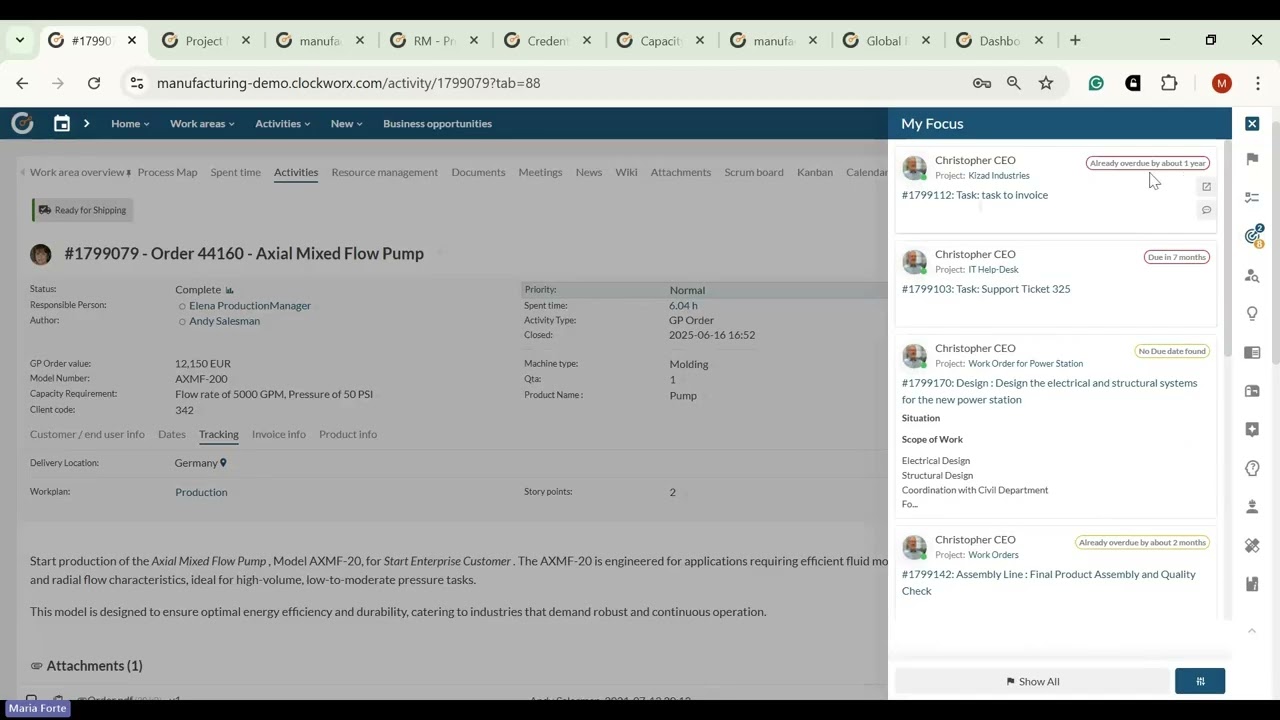
Task: Open a new browser tab with plus
Action: 1075,40
